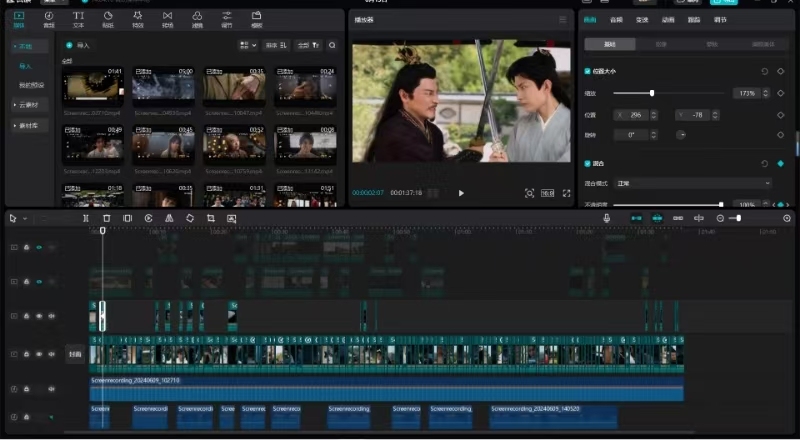
Task: Switch to the Animation tab in properties panel
Action: pyautogui.click(x=668, y=20)
